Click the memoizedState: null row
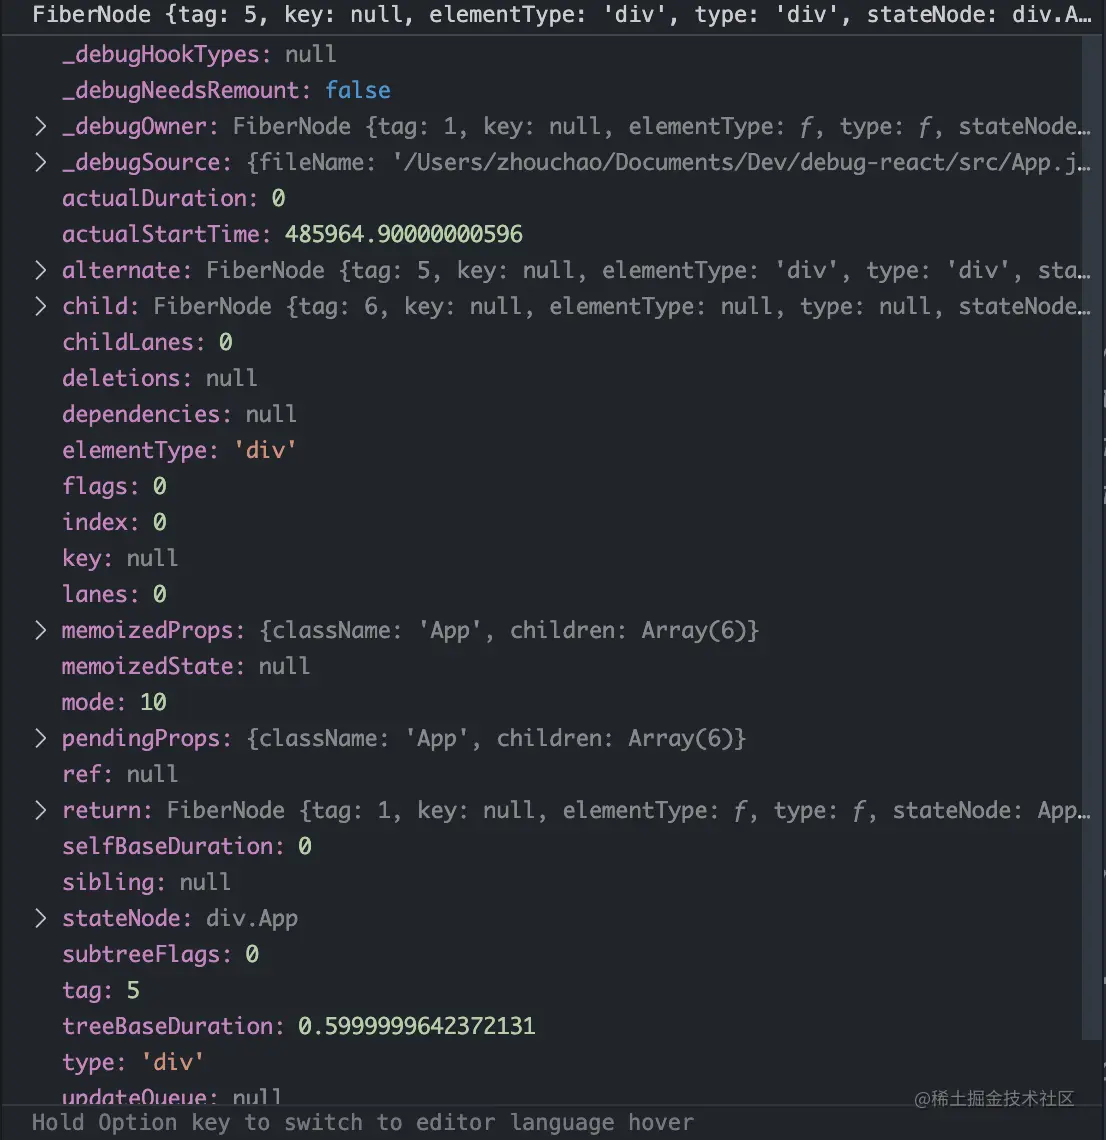Image resolution: width=1106 pixels, height=1140 pixels. (x=186, y=667)
